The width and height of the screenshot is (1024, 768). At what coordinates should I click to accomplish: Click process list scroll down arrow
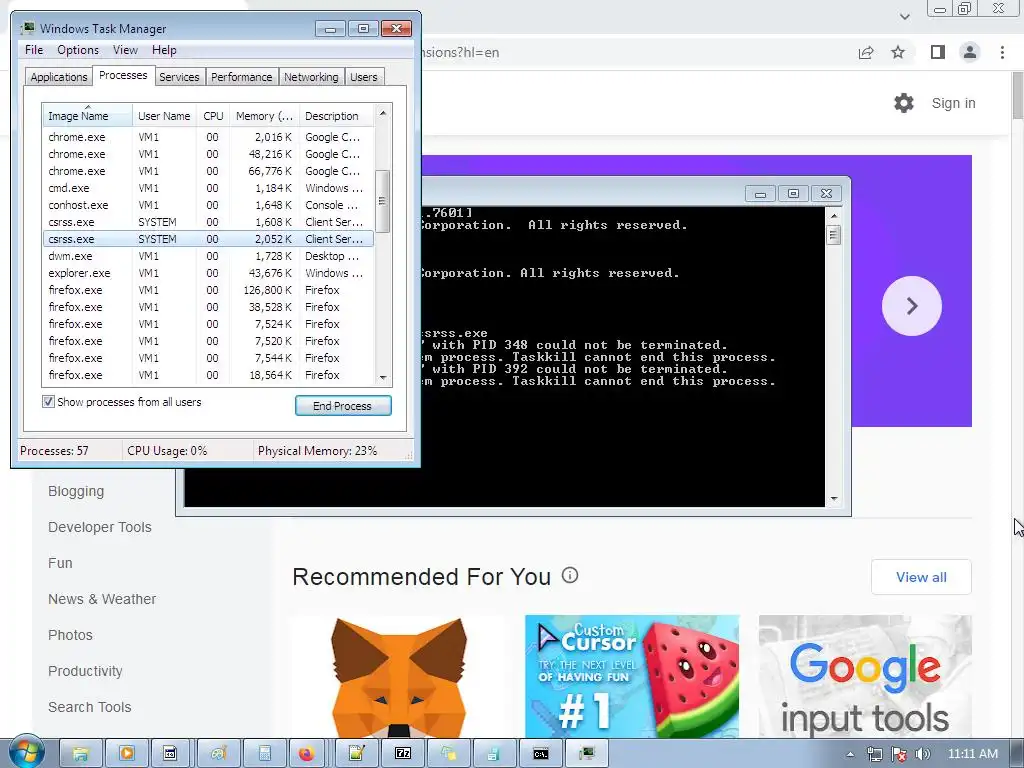pyautogui.click(x=383, y=377)
